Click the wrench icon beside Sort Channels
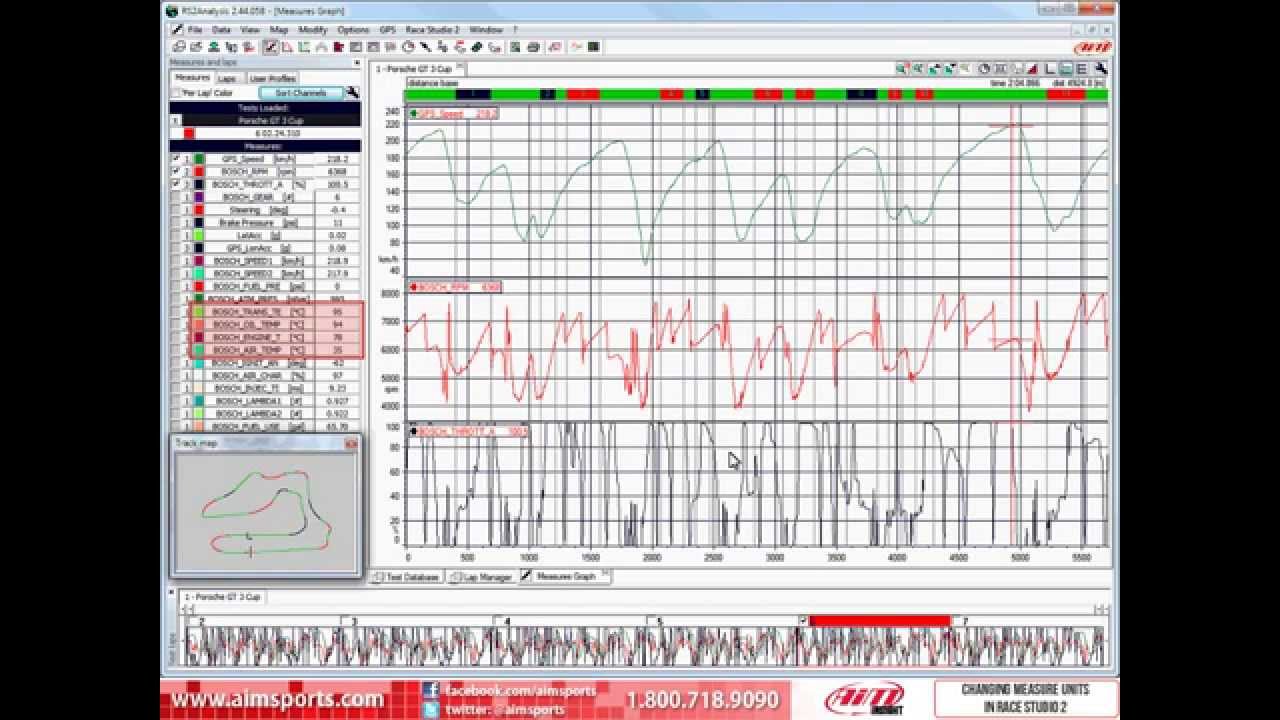Screen dimensions: 1280x720 click(351, 93)
